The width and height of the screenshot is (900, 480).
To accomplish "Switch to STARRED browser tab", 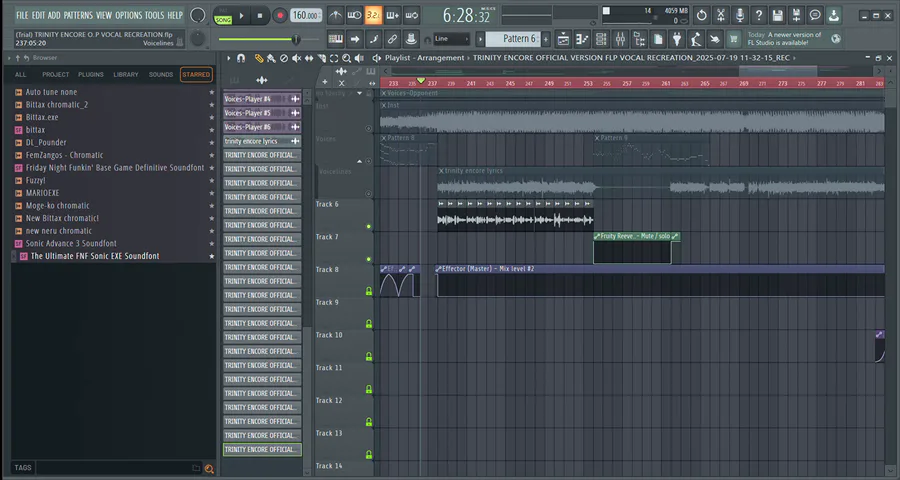I will pyautogui.click(x=196, y=75).
